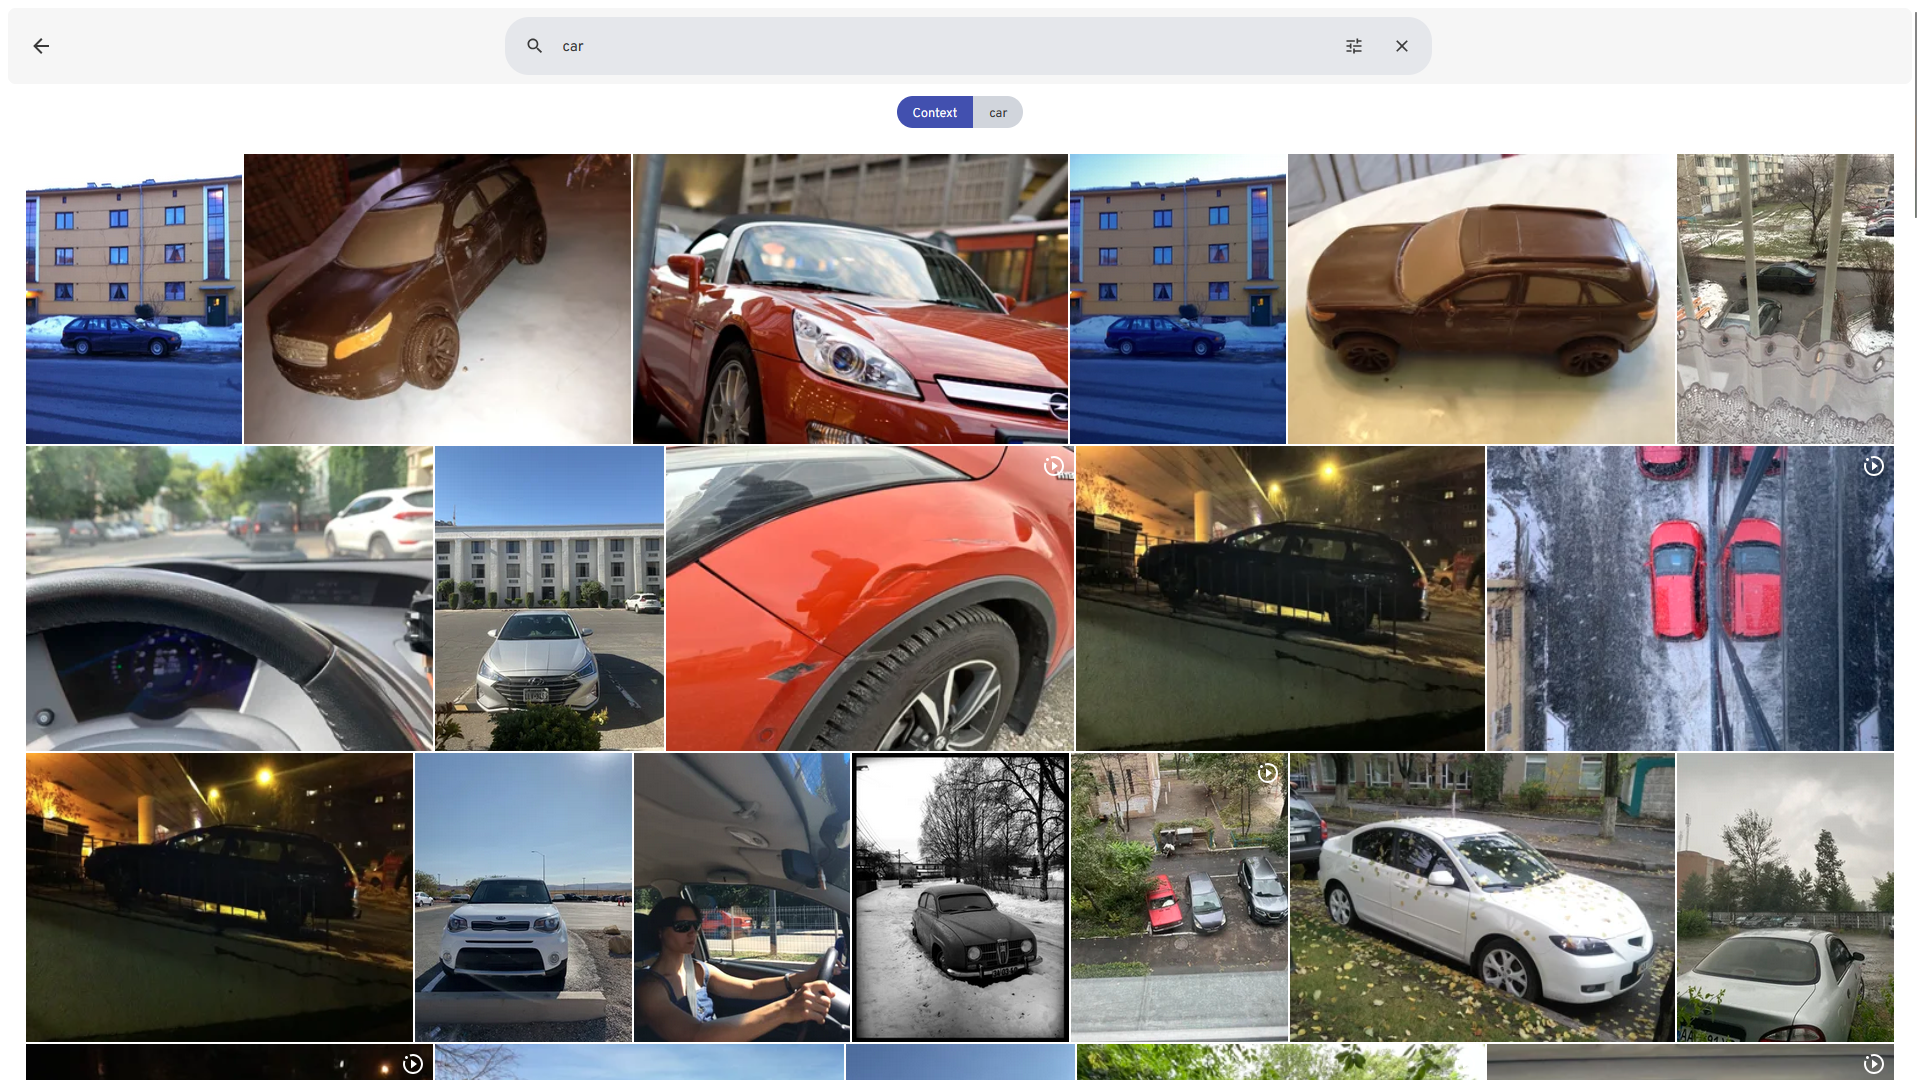Open the white Mazda with leaves photo
Viewport: 1920px width, 1080px height.
[1482, 897]
